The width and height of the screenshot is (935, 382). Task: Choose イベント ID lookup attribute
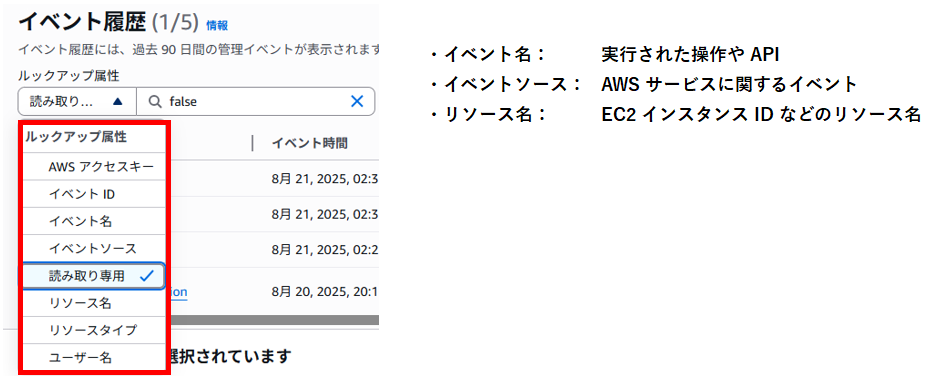(94, 194)
